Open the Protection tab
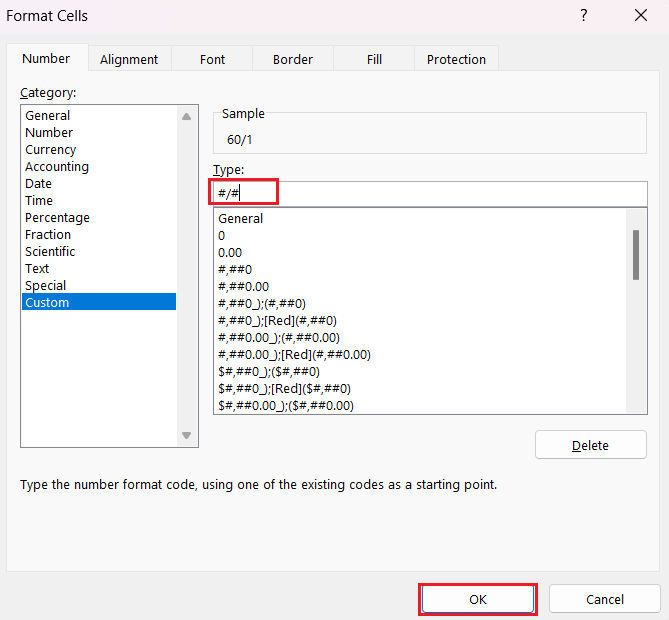 click(x=456, y=59)
